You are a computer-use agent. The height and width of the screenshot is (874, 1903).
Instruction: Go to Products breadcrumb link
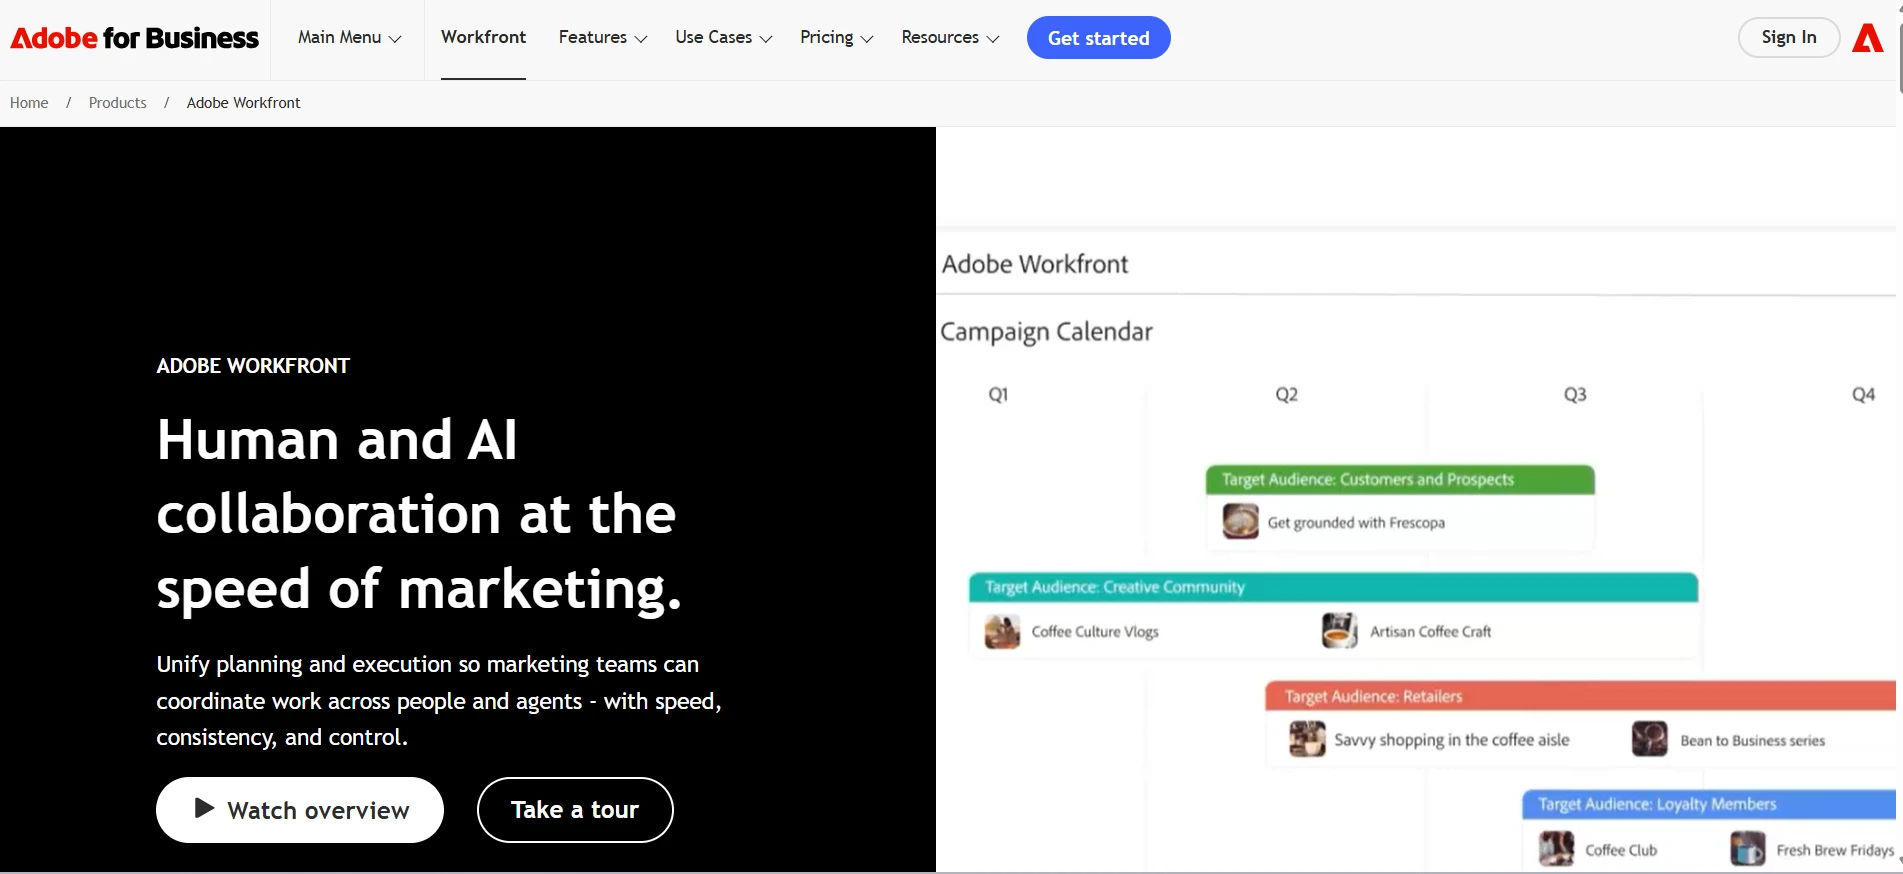pyautogui.click(x=117, y=103)
